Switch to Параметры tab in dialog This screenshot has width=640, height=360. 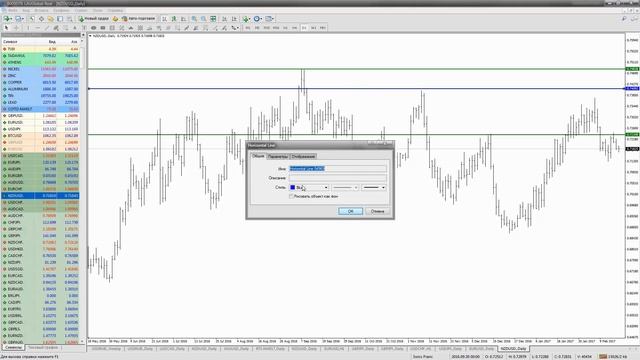(278, 156)
